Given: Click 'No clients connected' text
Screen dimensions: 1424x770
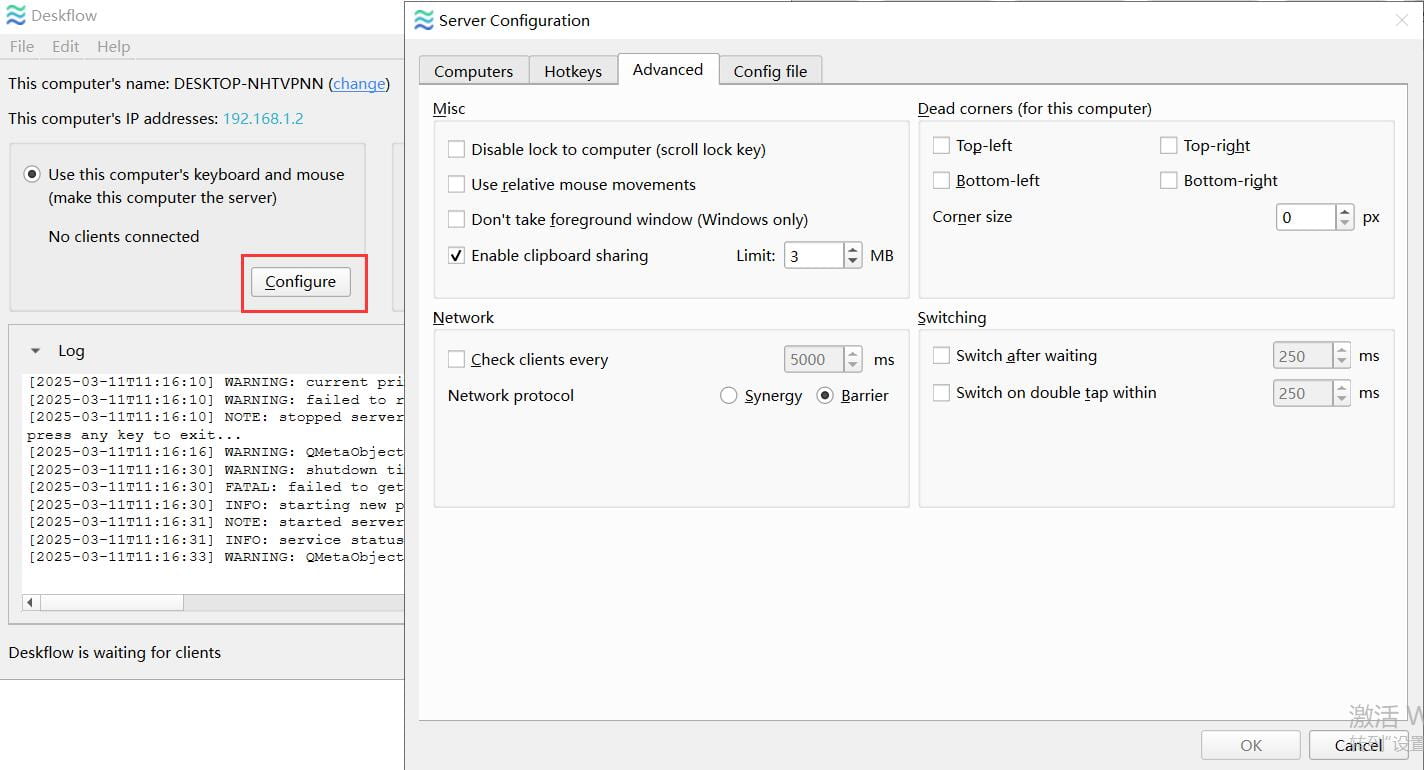Looking at the screenshot, I should tap(124, 236).
